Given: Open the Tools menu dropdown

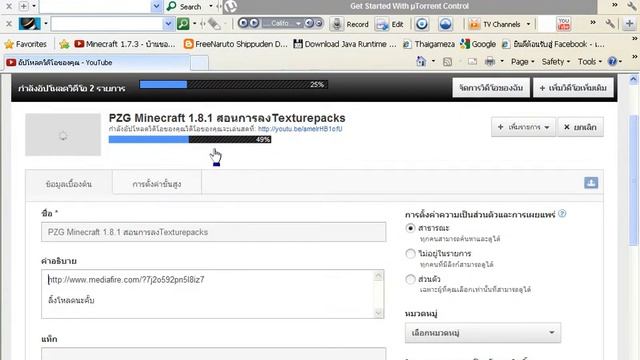Looking at the screenshot, I should click(x=589, y=62).
